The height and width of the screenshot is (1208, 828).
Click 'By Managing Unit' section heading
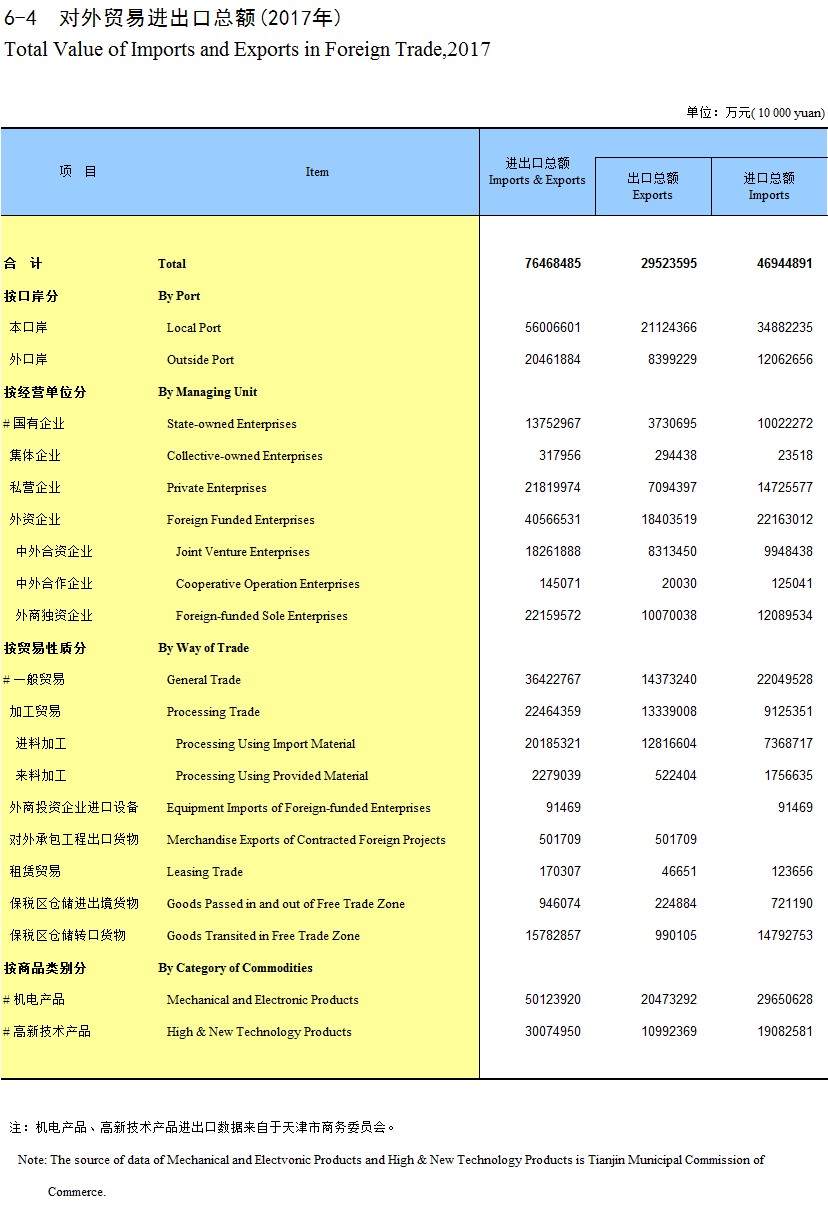pos(207,392)
